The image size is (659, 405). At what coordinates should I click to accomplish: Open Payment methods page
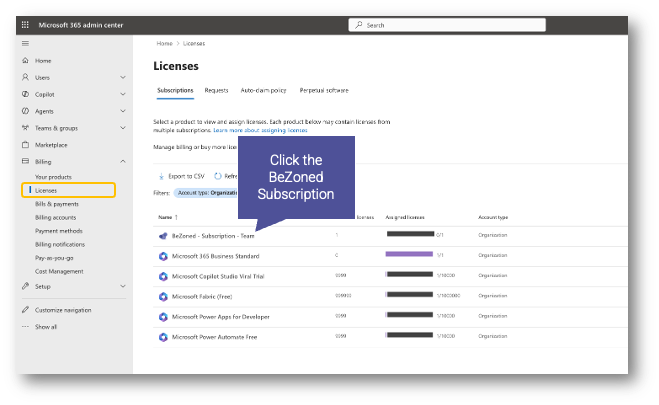[x=59, y=231]
